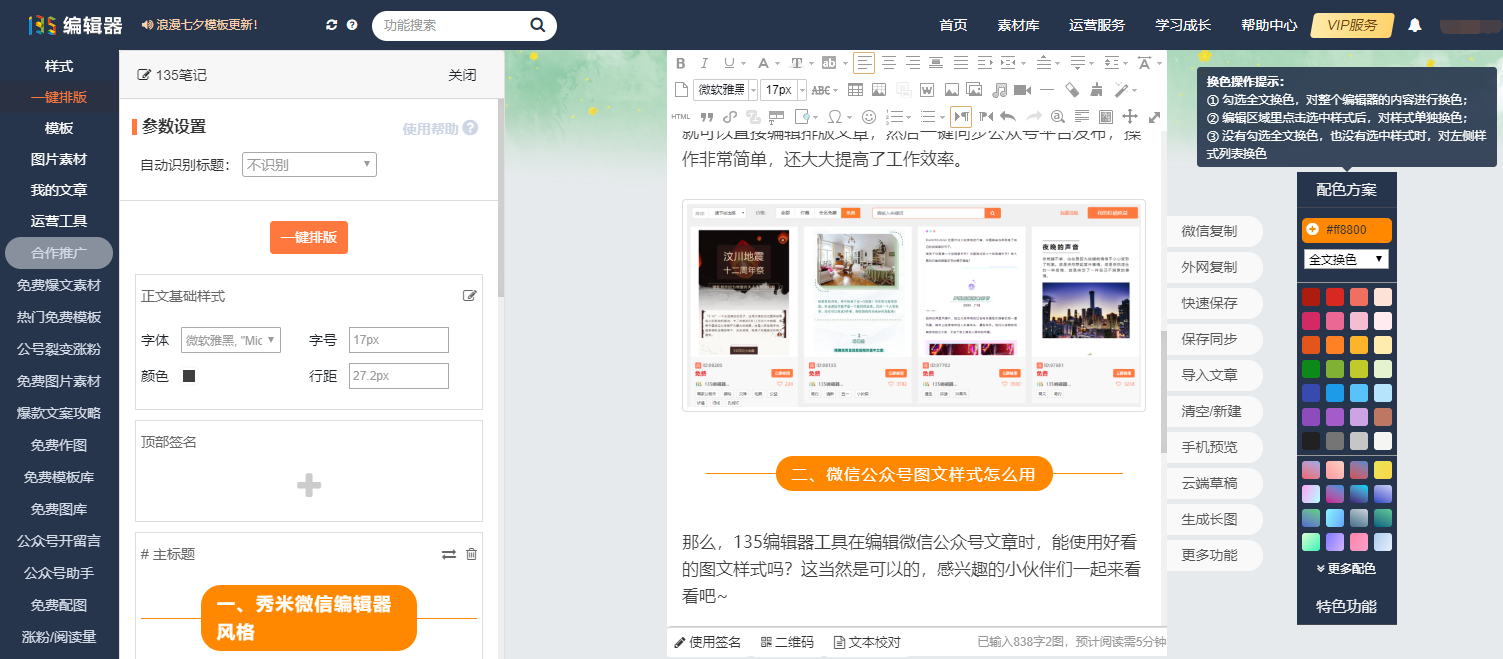Go to 首页 in the top navigation

click(x=954, y=25)
